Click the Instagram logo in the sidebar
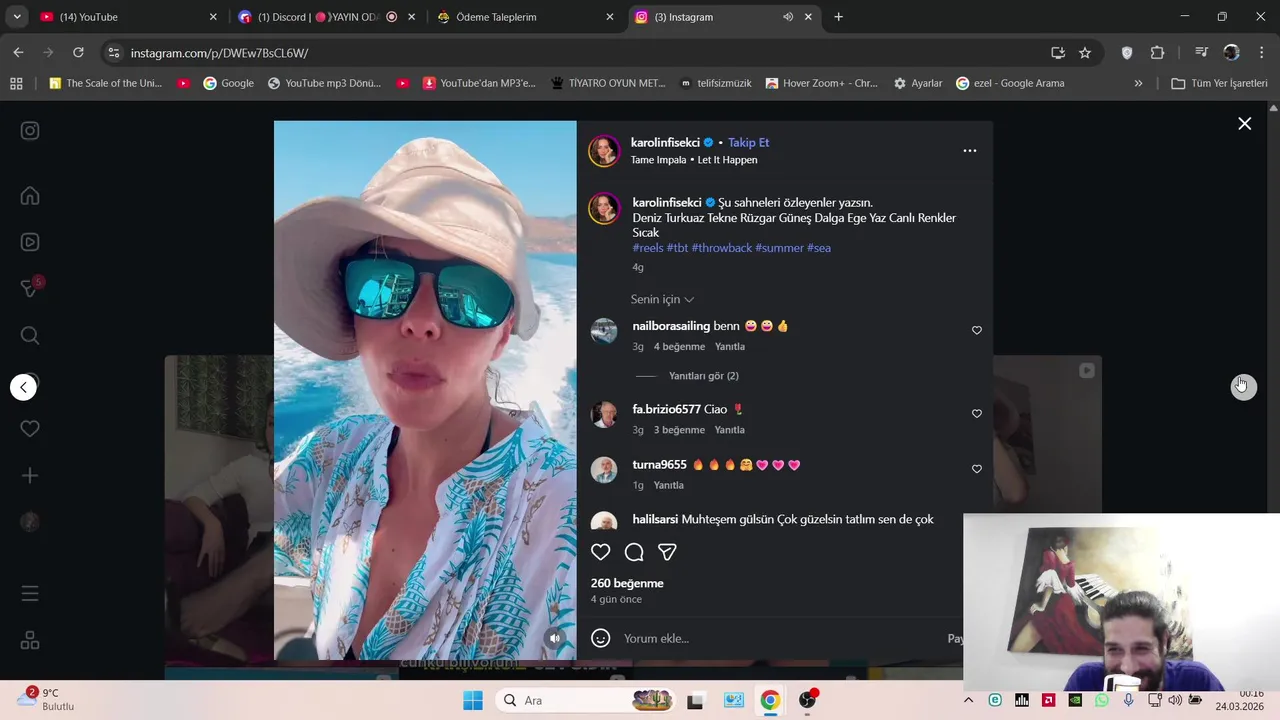Image resolution: width=1280 pixels, height=720 pixels. click(30, 131)
